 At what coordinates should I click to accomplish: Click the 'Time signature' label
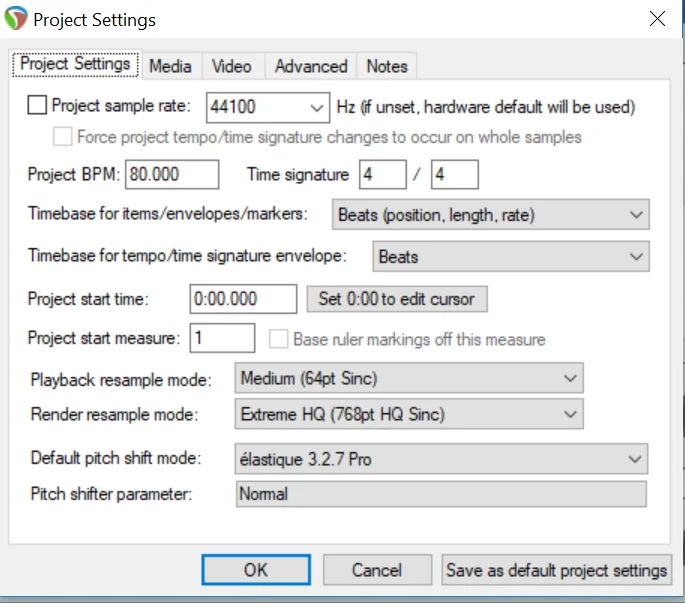[298, 174]
